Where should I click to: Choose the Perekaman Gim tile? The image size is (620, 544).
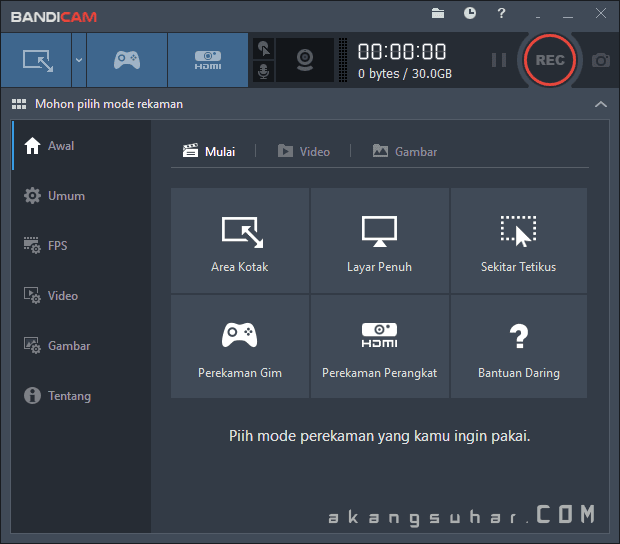pyautogui.click(x=240, y=346)
